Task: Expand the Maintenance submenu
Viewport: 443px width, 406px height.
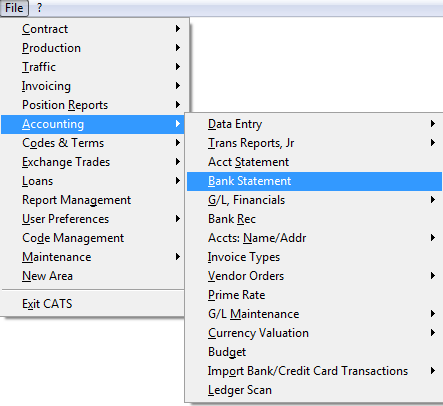Action: [x=93, y=257]
